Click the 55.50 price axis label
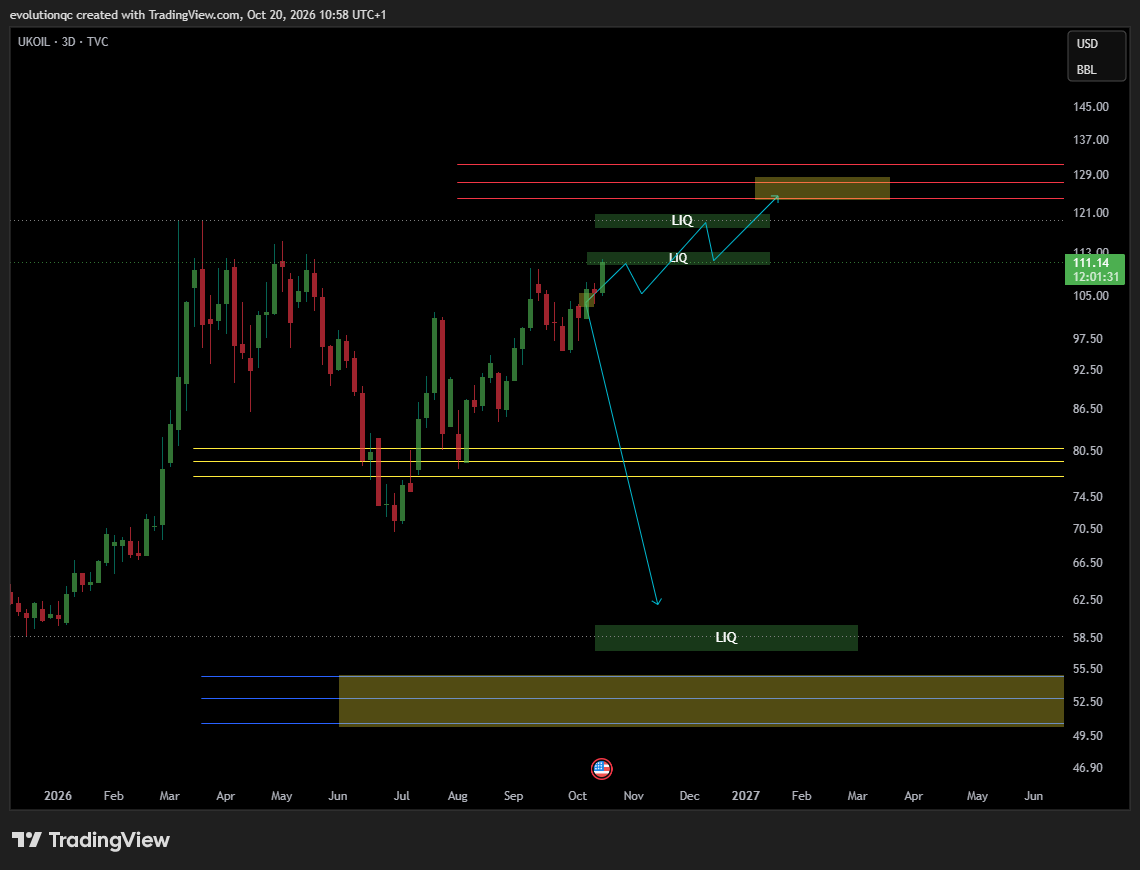1140x870 pixels. tap(1088, 669)
